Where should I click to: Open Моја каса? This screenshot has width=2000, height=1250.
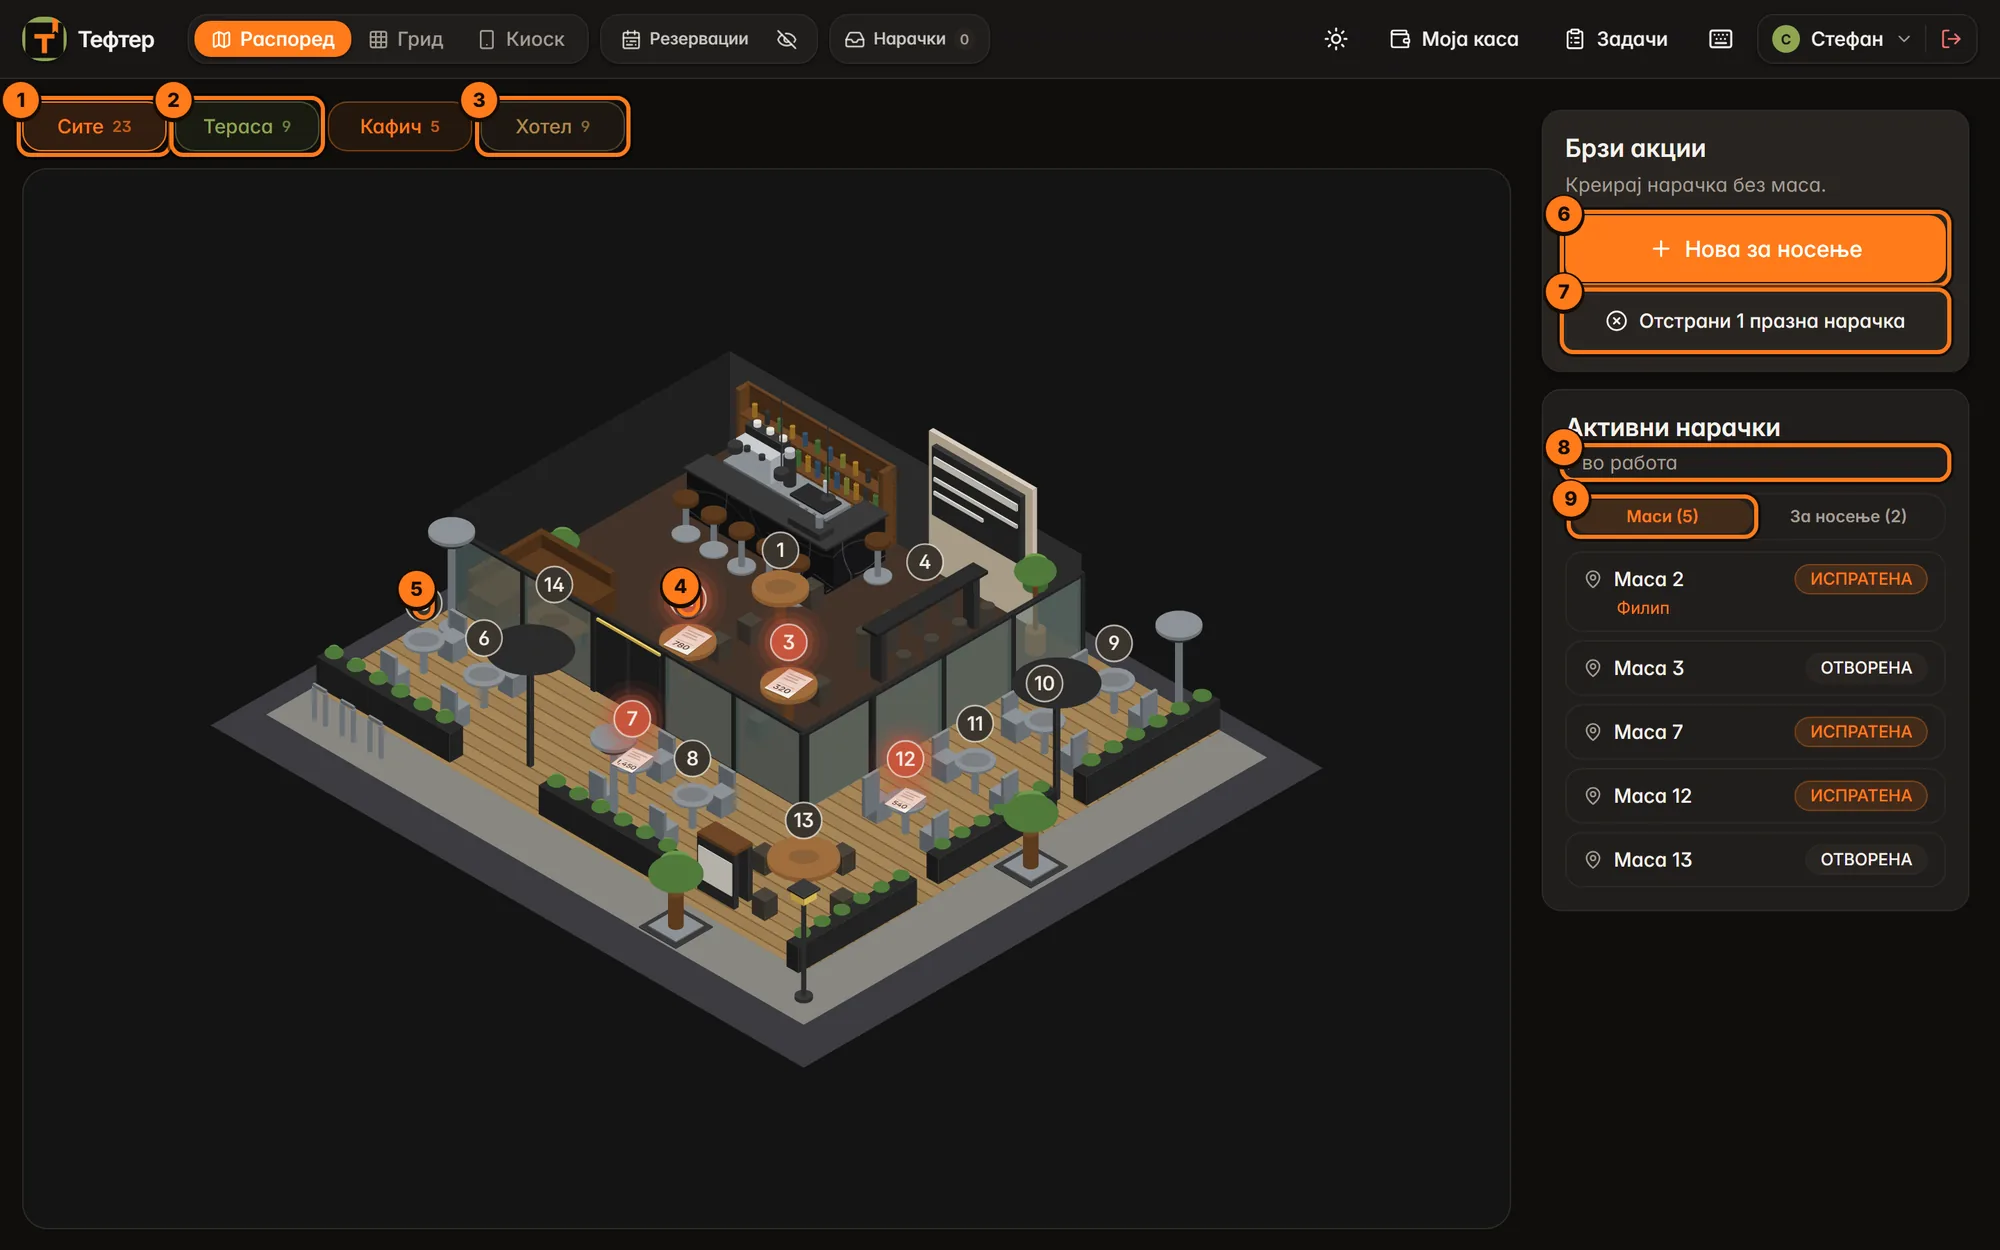1455,39
